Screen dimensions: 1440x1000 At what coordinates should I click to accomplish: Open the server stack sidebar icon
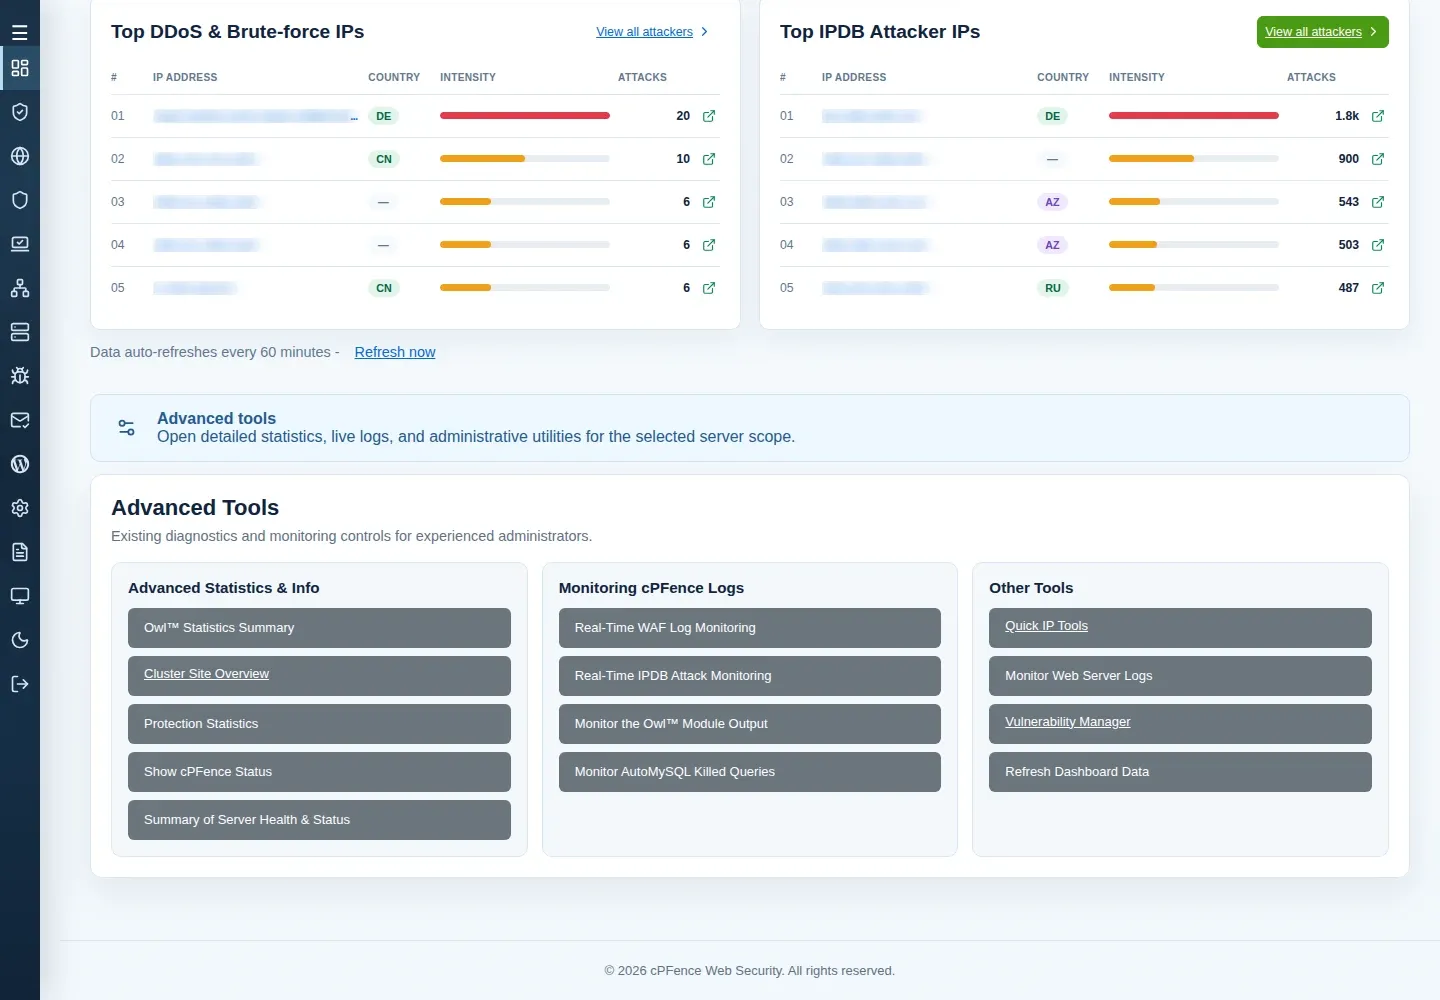pyautogui.click(x=19, y=332)
